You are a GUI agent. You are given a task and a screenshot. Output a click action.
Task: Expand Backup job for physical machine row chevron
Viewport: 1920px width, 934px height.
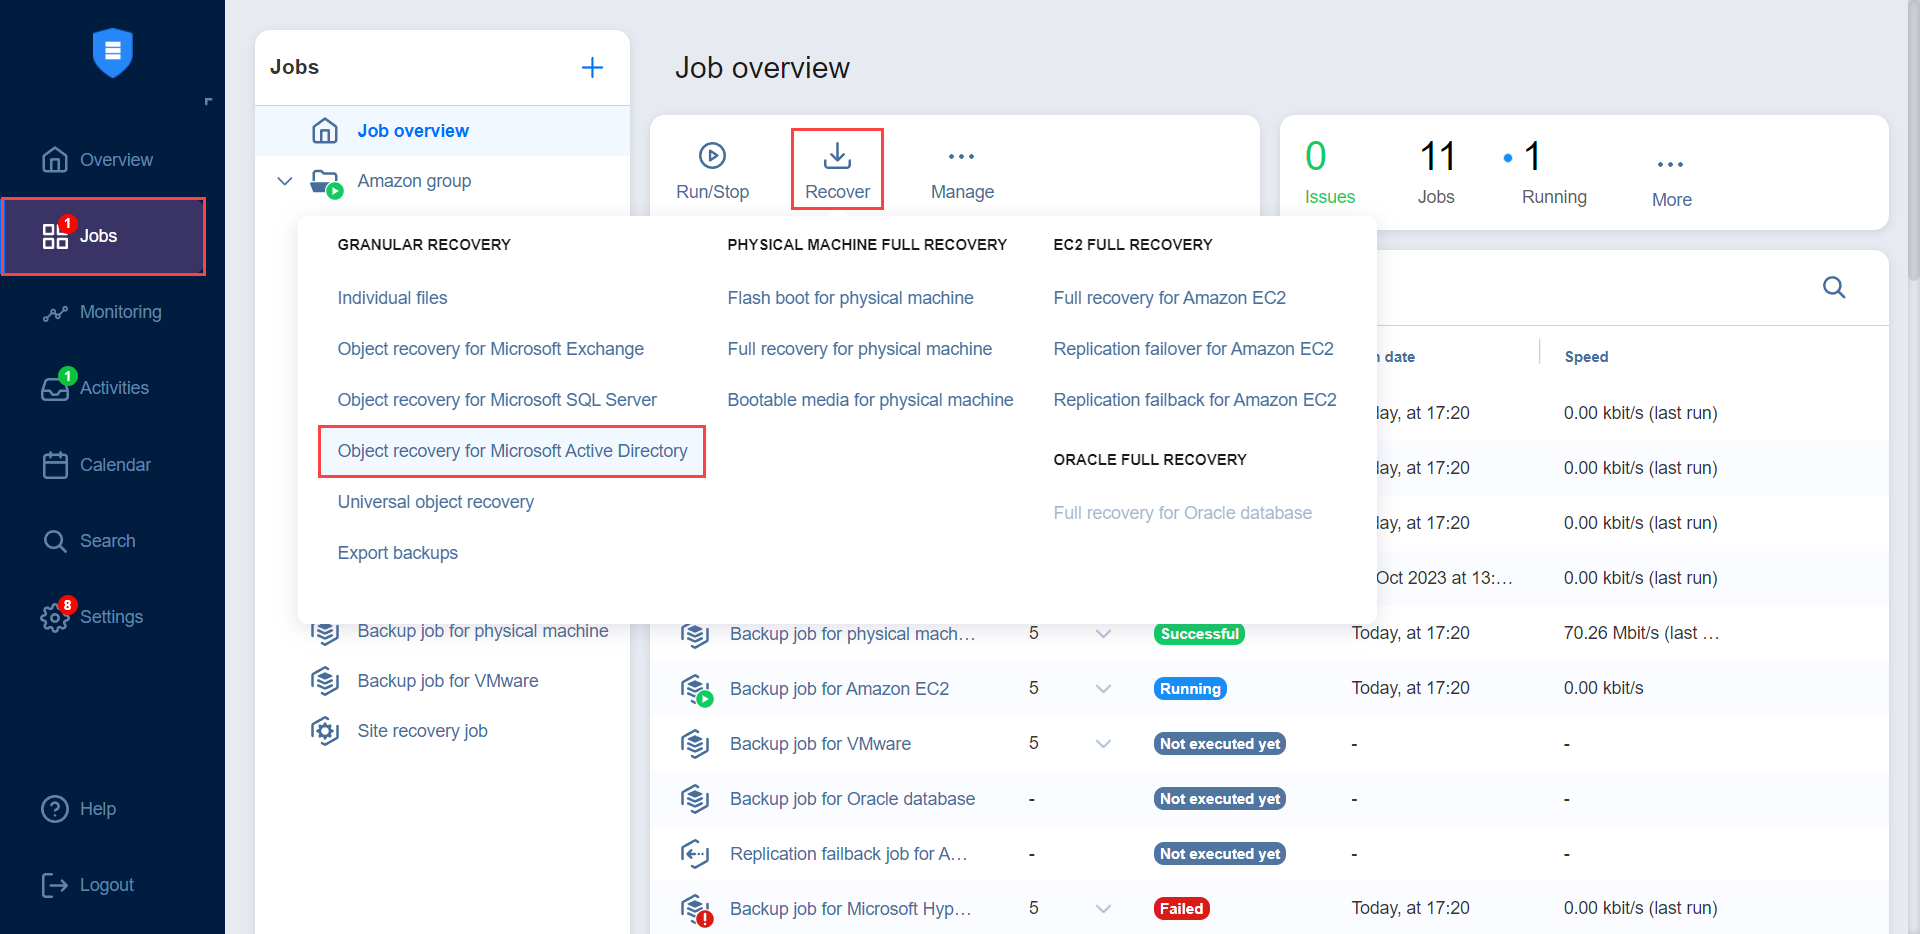pos(1103,634)
